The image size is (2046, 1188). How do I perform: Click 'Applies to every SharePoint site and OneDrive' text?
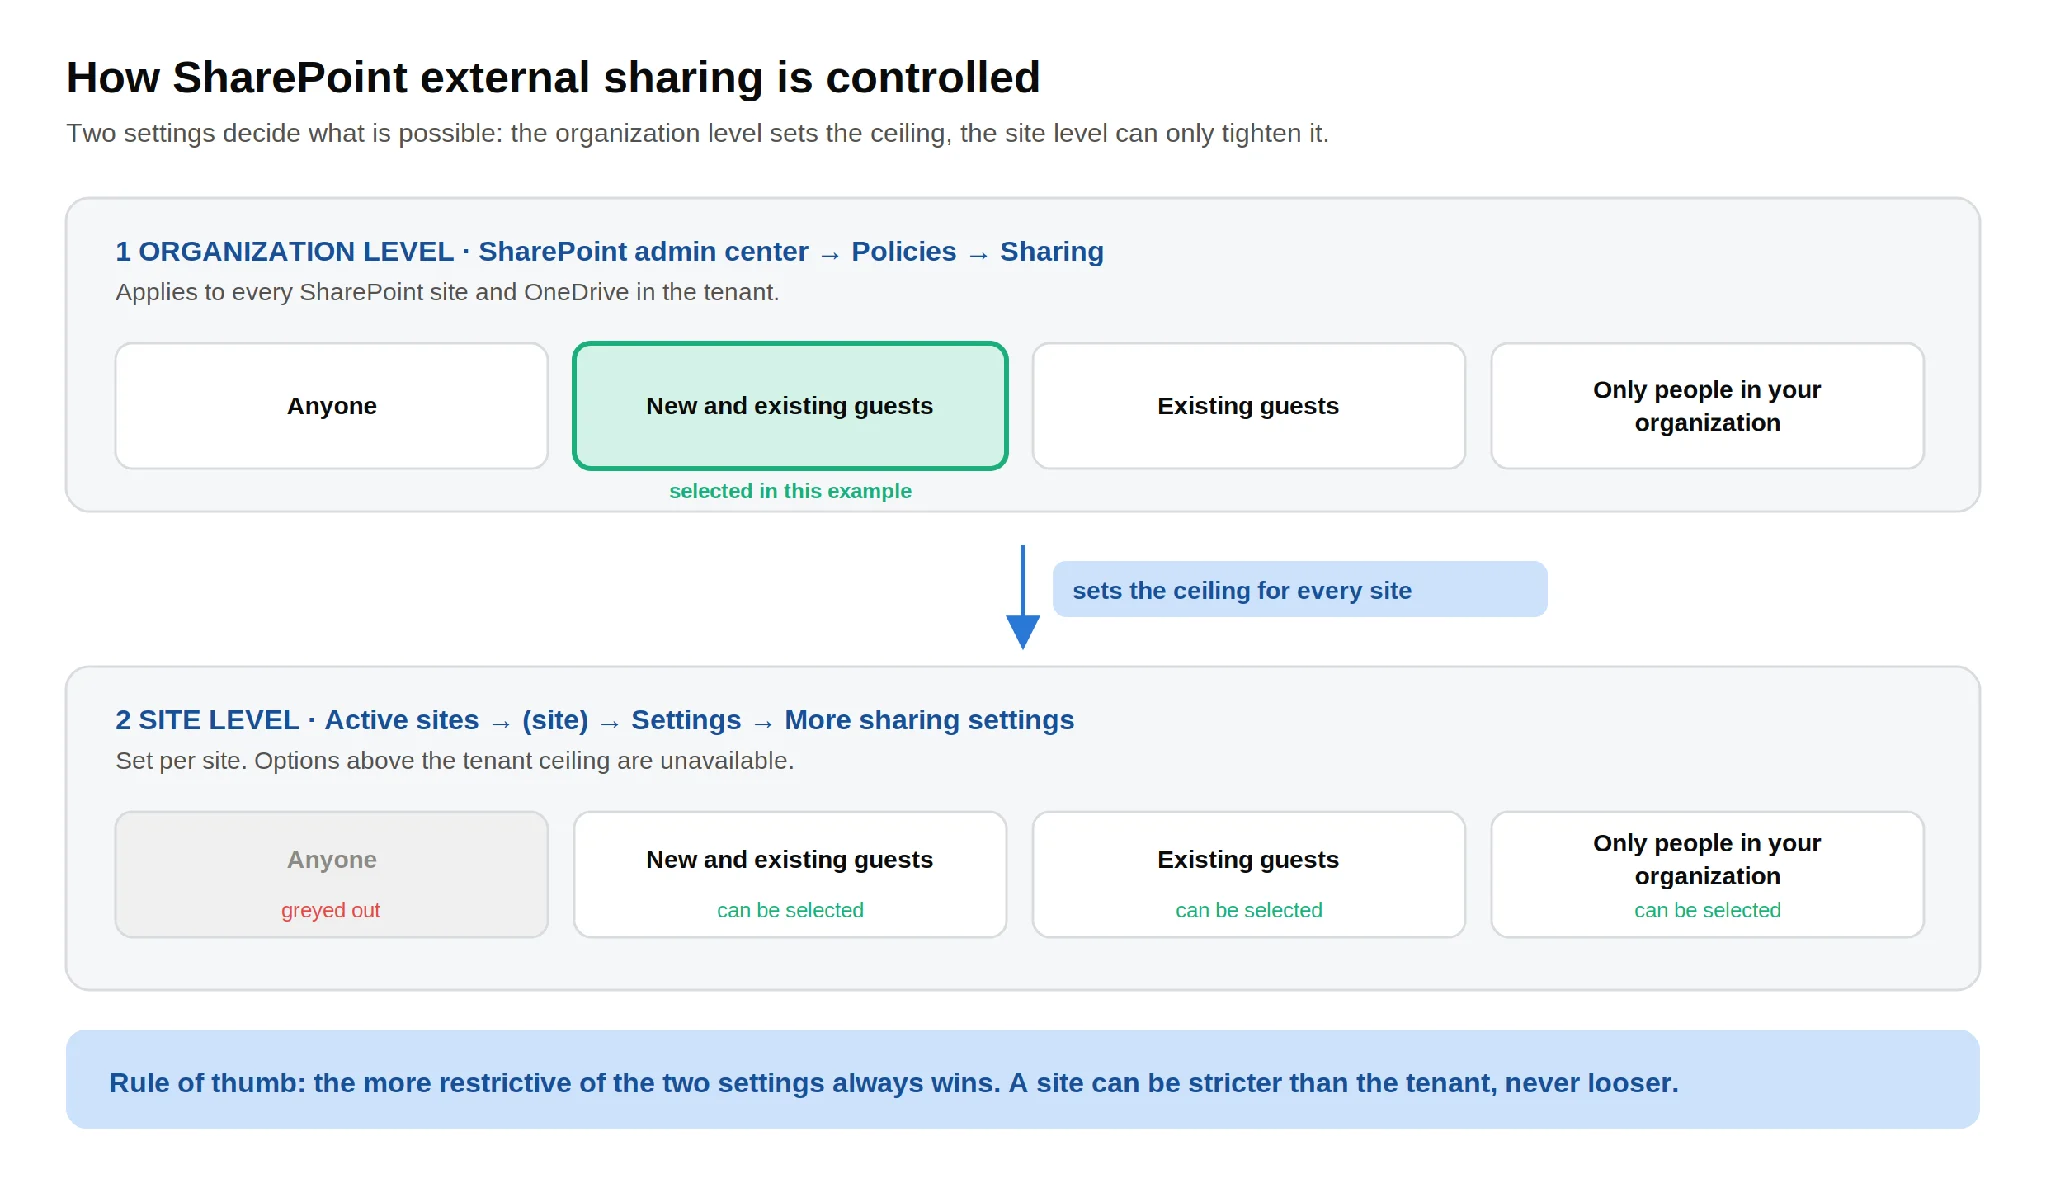pos(447,292)
